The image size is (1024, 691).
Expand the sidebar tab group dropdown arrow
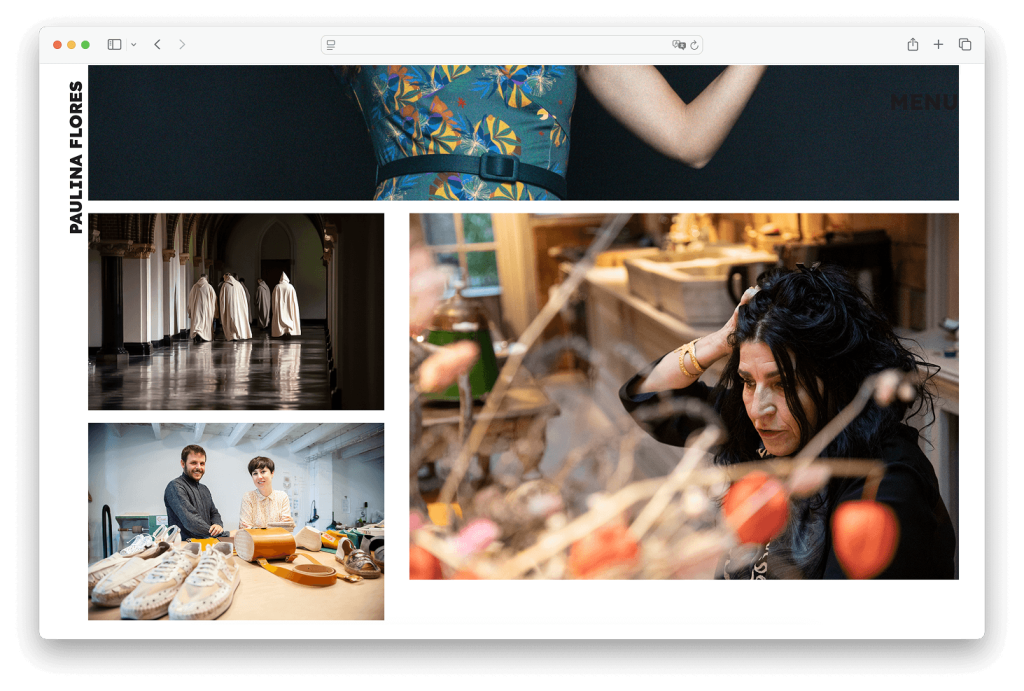coord(133,45)
